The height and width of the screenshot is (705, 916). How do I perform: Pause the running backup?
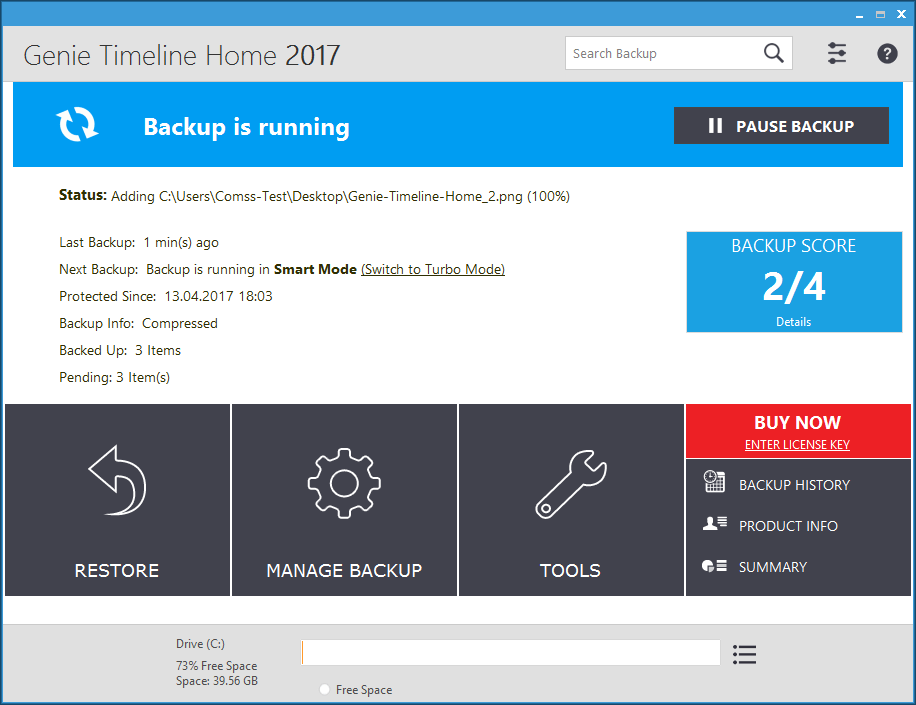781,126
